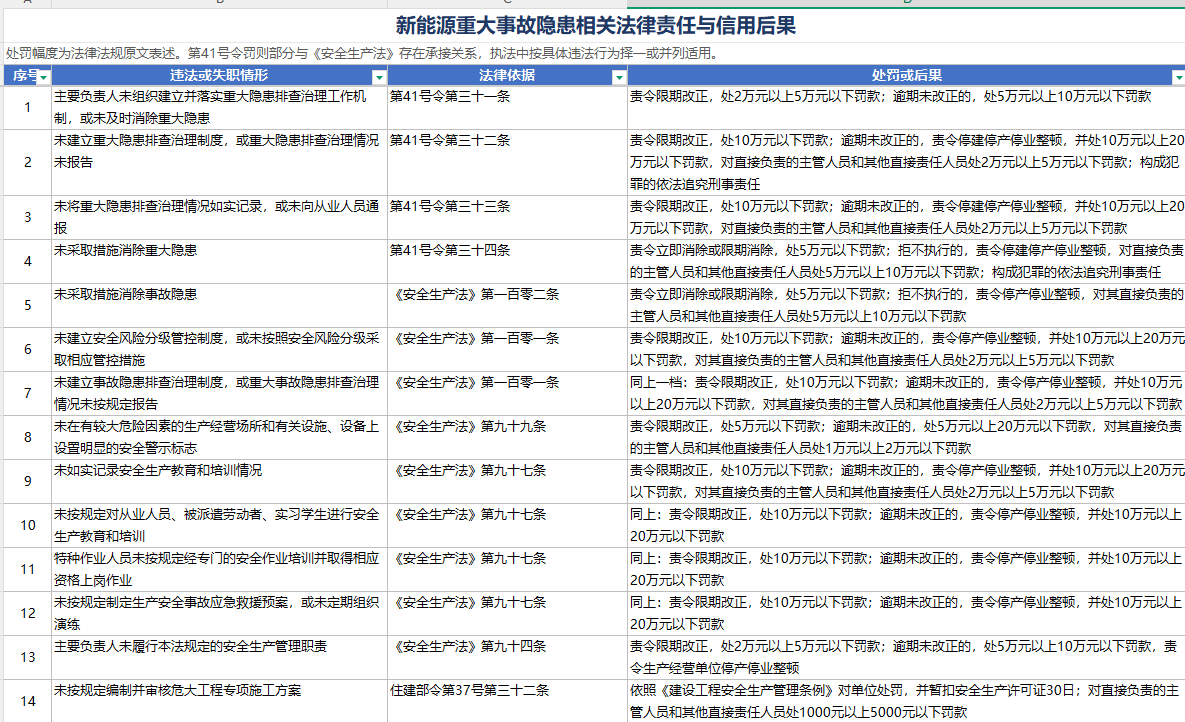Open the 处罚或后果 column filter dropdown
Screen dimensions: 1185x722
coord(1178,77)
